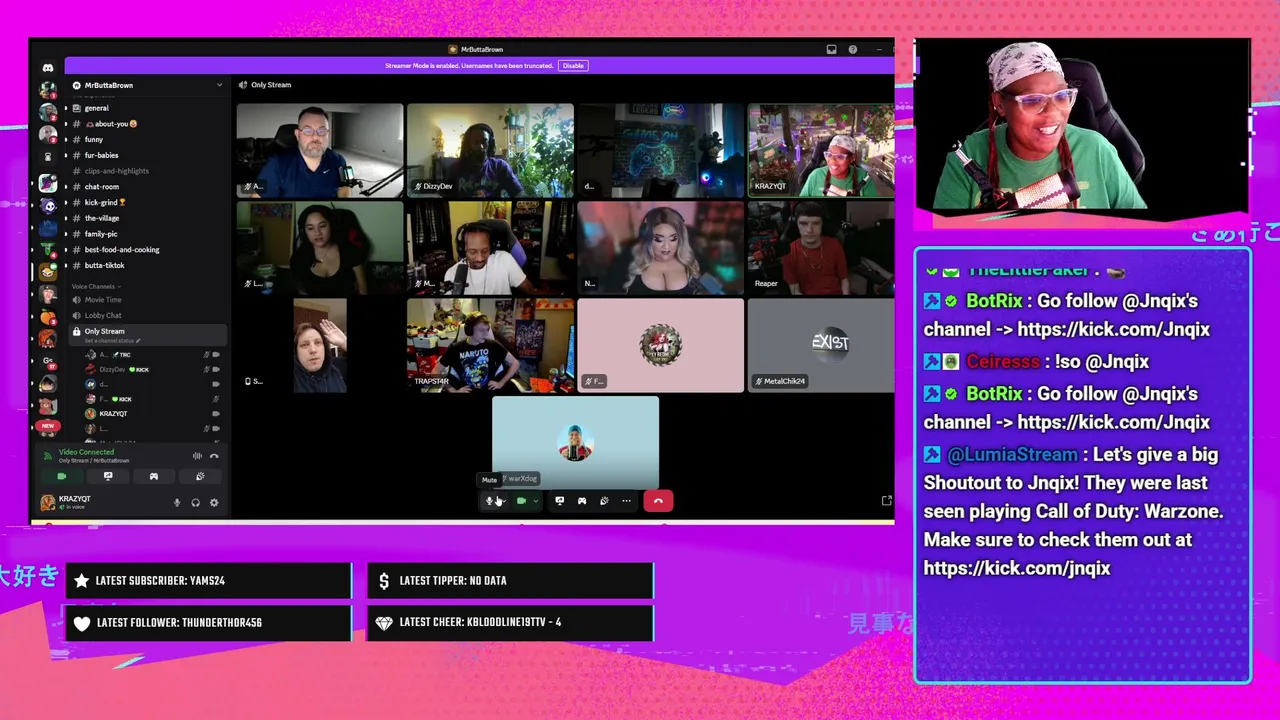Mute microphone in the call control bar
The width and height of the screenshot is (1280, 720).
pyautogui.click(x=489, y=501)
